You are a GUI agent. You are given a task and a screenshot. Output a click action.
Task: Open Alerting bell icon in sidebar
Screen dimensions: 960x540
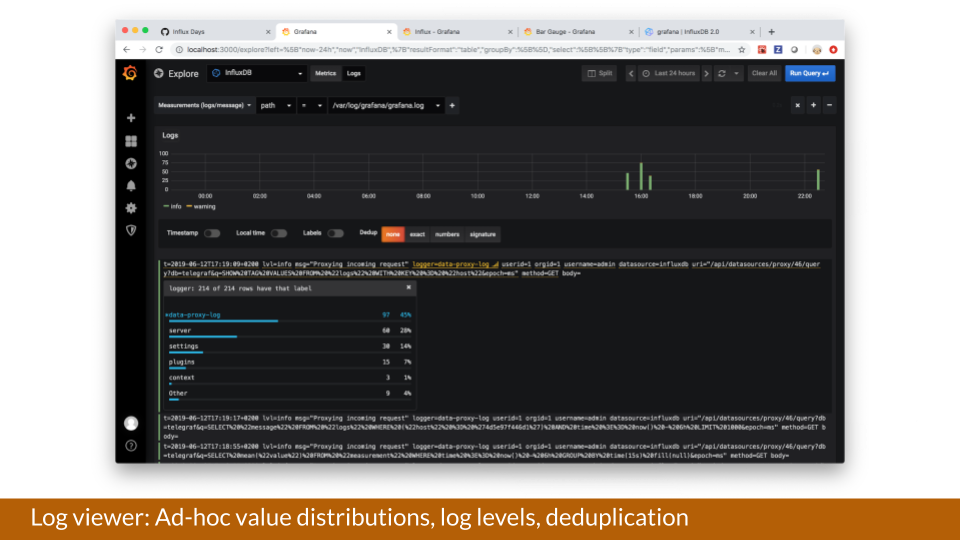[x=130, y=186]
